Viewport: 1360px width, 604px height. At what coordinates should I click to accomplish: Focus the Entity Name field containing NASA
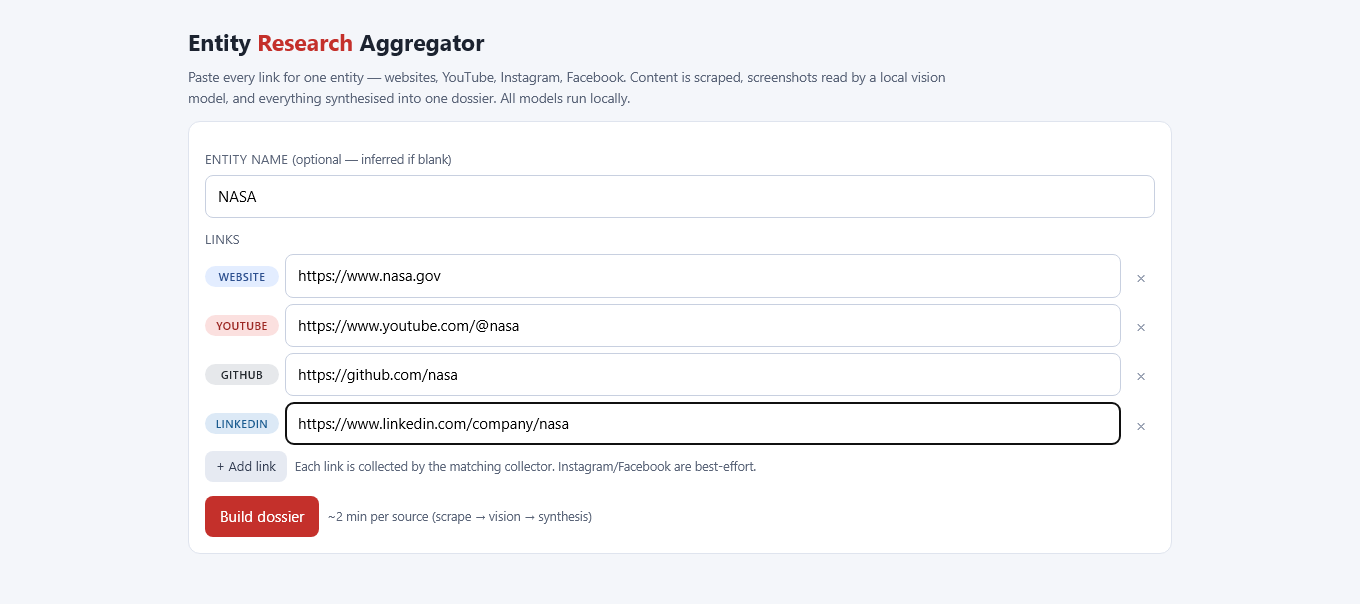(x=680, y=197)
